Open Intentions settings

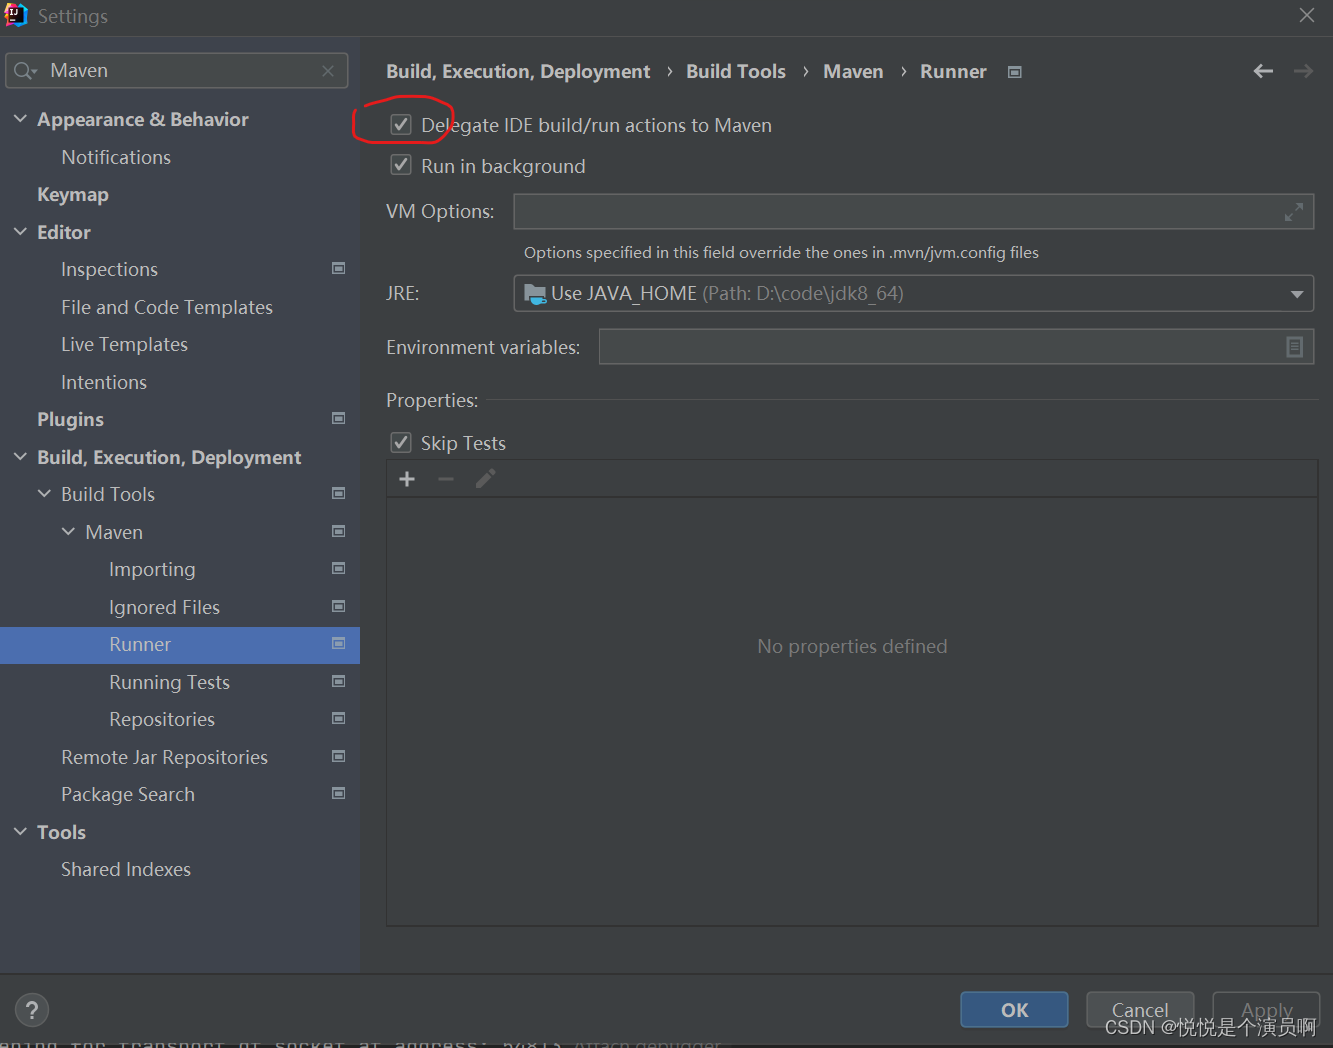[104, 382]
